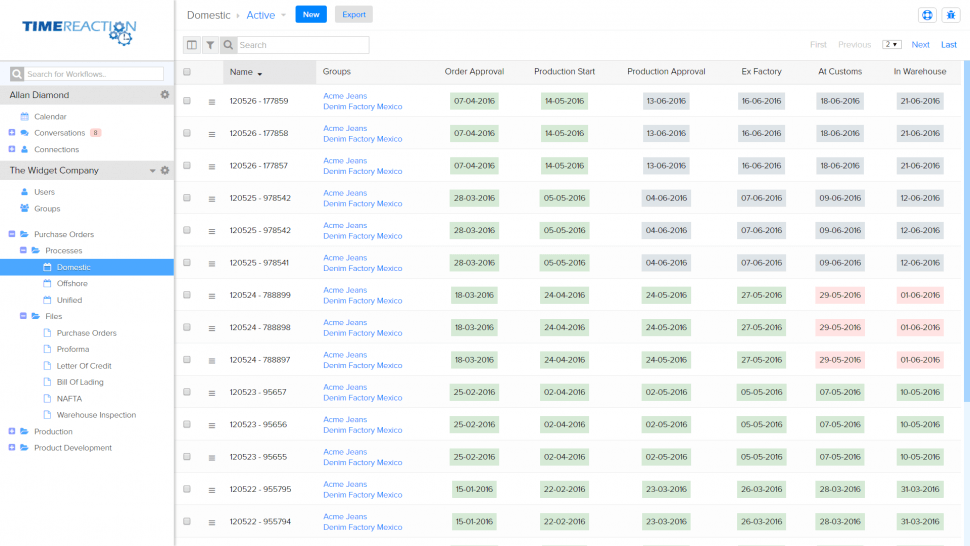Image resolution: width=970 pixels, height=546 pixels.
Task: Click the bug report icon
Action: click(951, 15)
